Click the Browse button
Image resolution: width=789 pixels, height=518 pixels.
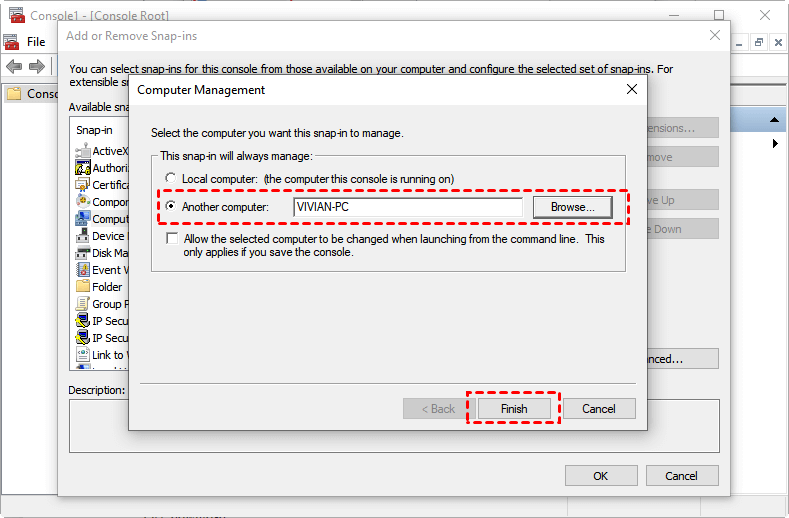point(572,207)
